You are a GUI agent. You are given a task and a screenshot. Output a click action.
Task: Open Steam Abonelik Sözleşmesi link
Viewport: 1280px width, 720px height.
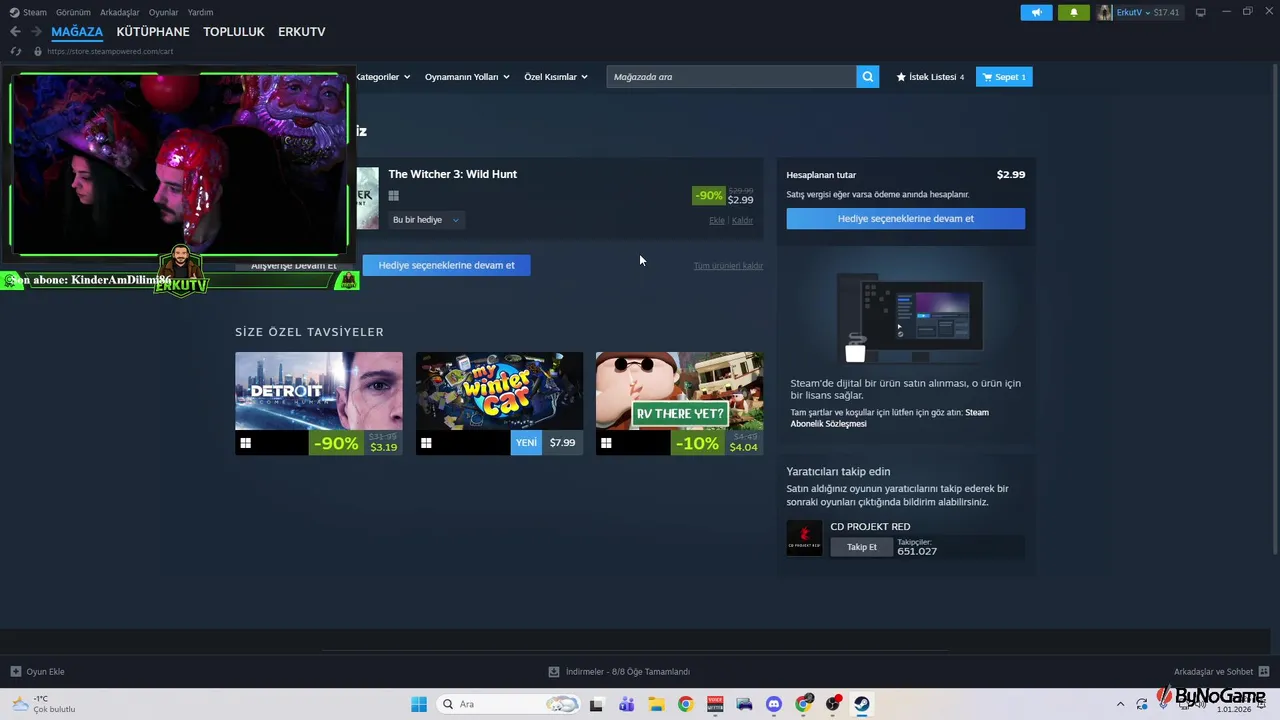coord(890,418)
